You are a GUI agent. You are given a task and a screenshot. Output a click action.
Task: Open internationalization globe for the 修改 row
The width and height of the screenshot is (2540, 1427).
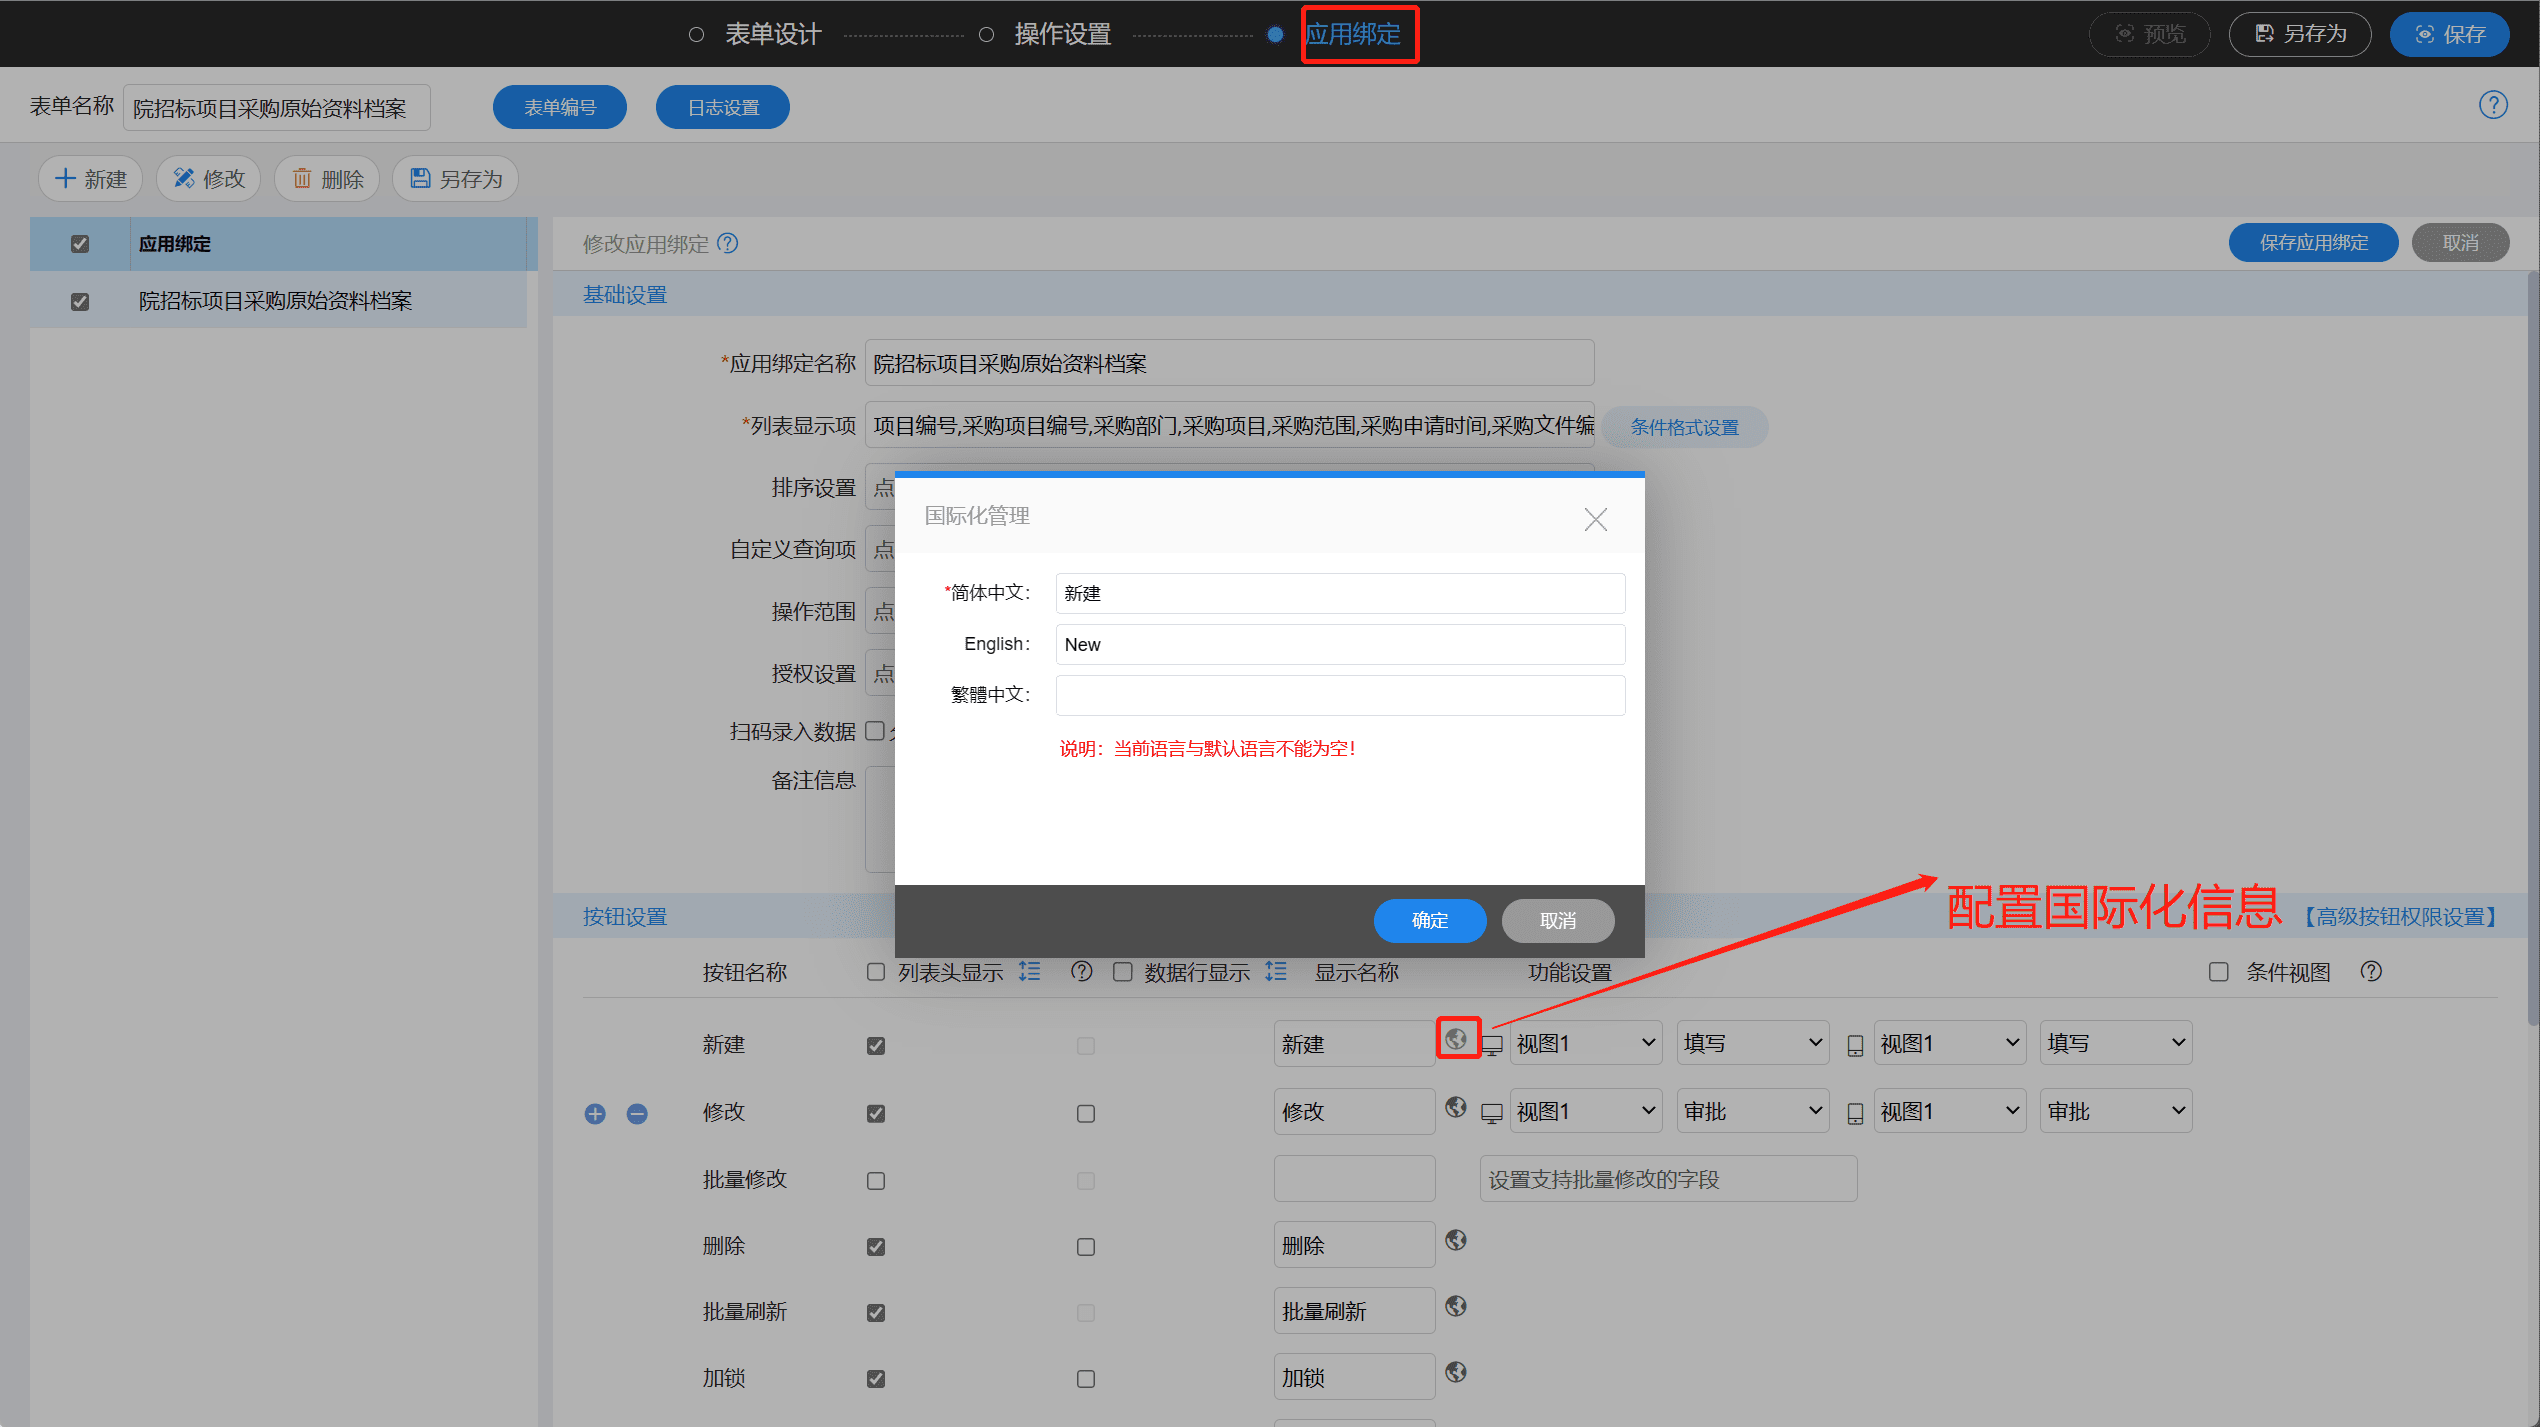pos(1456,1107)
